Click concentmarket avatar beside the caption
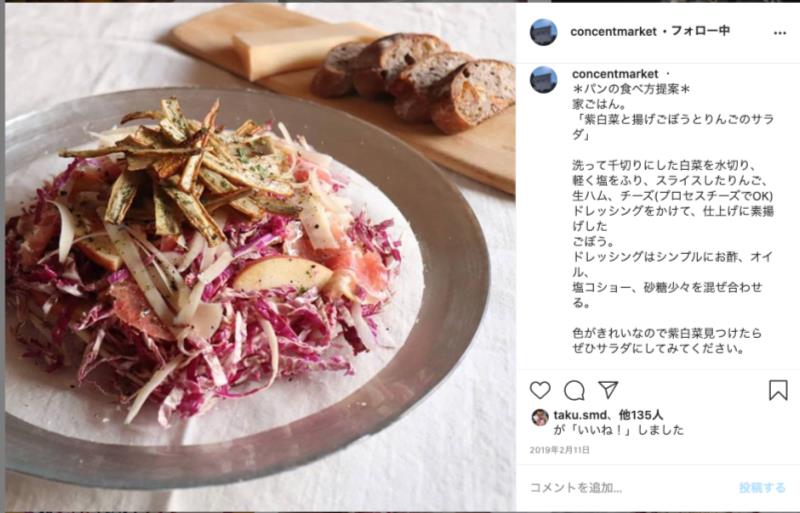The width and height of the screenshot is (800, 513). point(543,80)
